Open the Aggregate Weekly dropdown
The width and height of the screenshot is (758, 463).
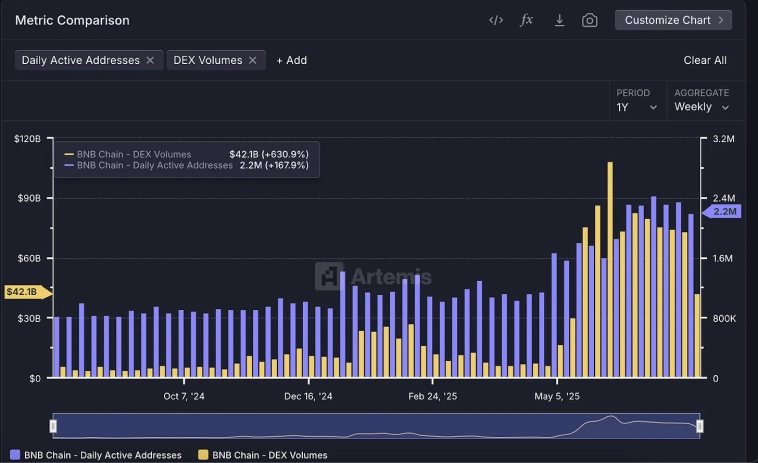[x=701, y=106]
